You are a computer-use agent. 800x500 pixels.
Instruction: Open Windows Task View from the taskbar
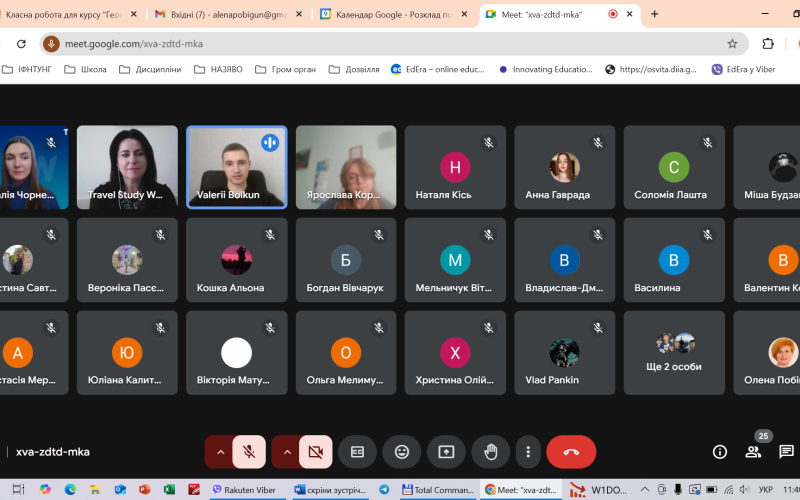pyautogui.click(x=18, y=490)
